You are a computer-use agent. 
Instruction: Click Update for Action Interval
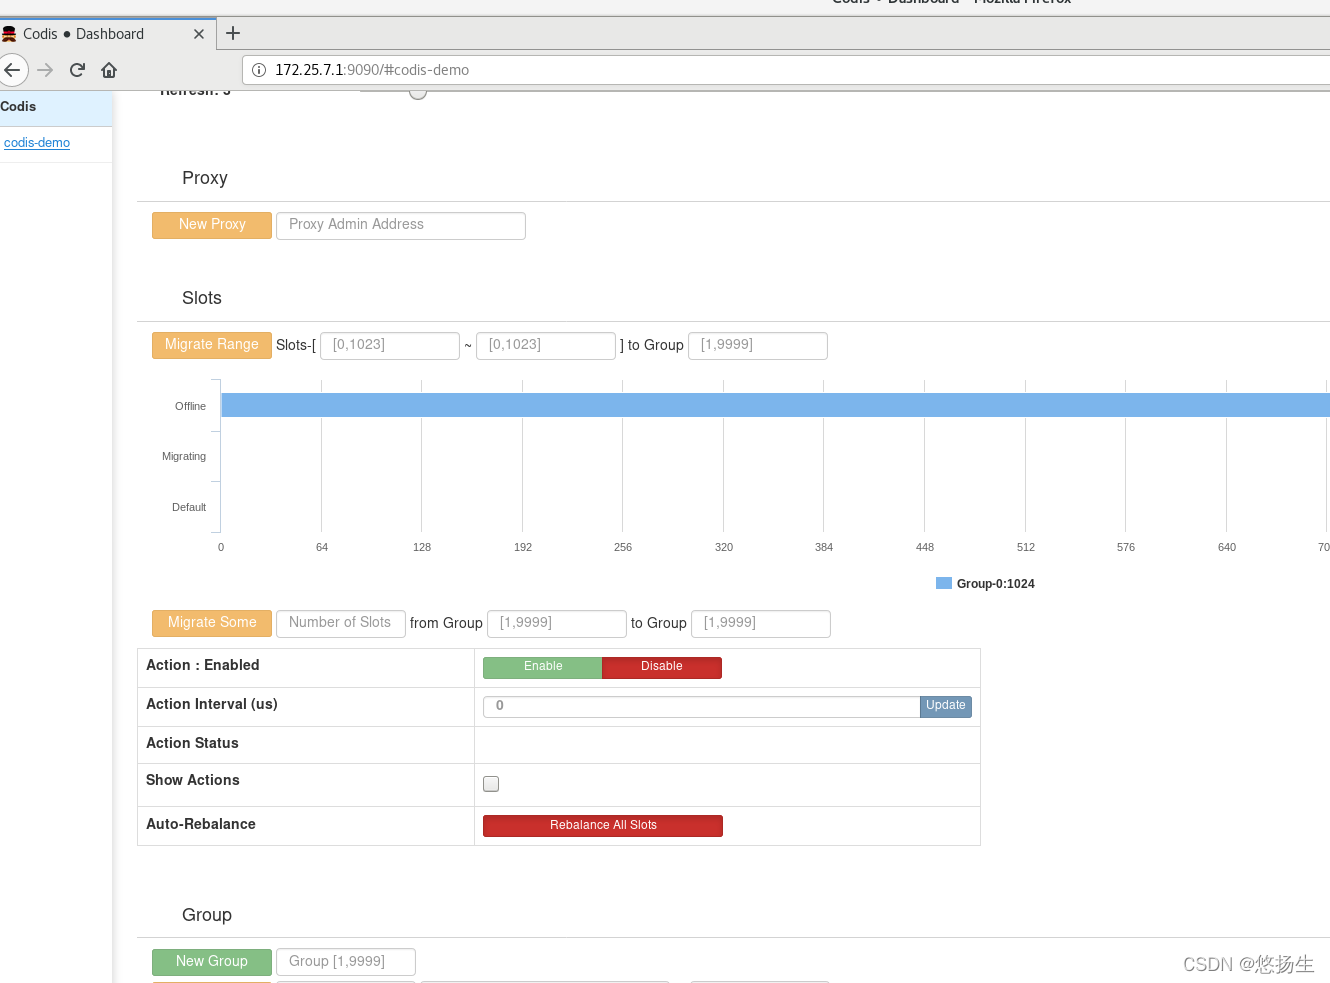point(946,706)
